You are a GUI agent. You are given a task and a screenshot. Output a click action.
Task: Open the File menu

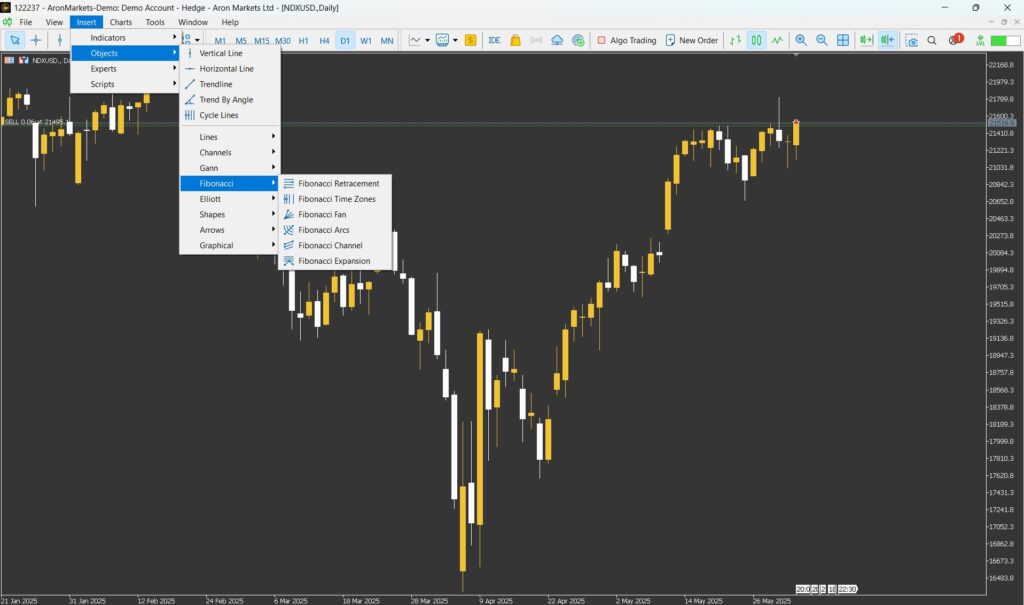pyautogui.click(x=25, y=22)
